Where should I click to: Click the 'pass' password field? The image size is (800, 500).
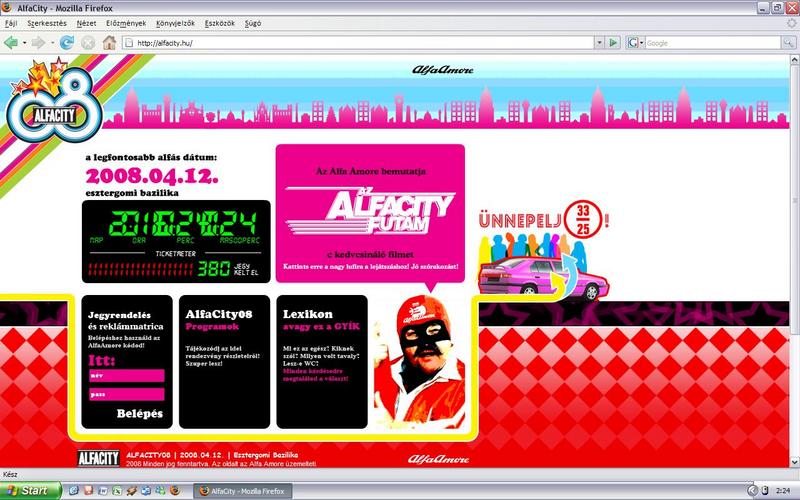coord(127,394)
